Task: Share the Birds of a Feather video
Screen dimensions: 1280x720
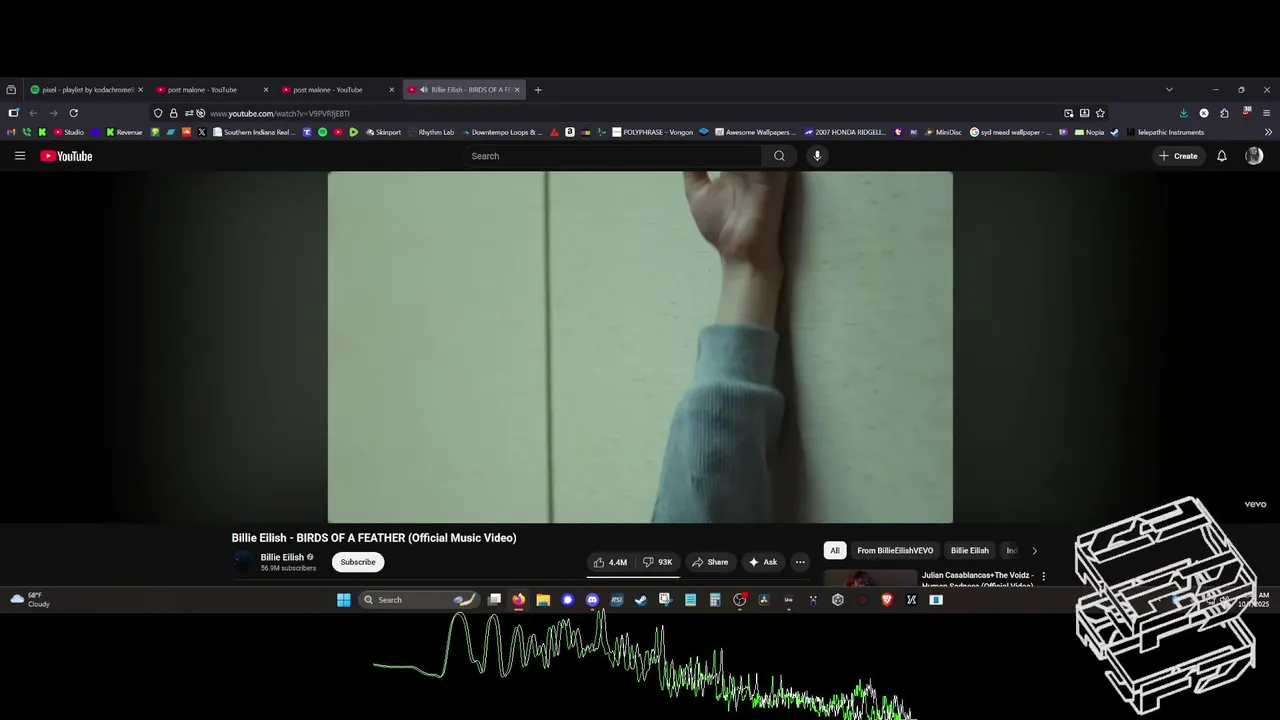Action: (710, 562)
